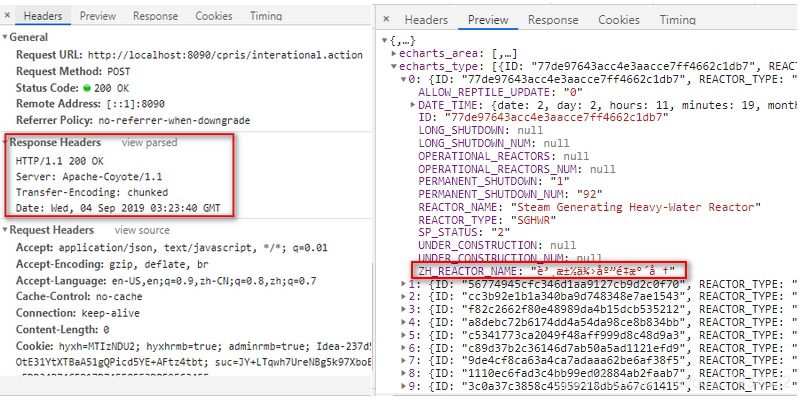Collapse item 0 in echarts_type
Viewport: 800px width, 400px height.
point(404,79)
